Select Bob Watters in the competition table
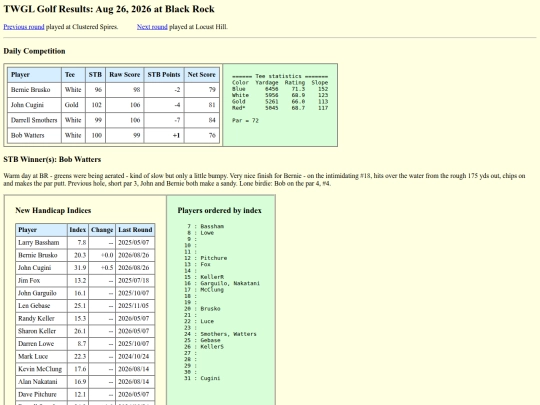Image resolution: width=540 pixels, height=405 pixels. click(28, 135)
